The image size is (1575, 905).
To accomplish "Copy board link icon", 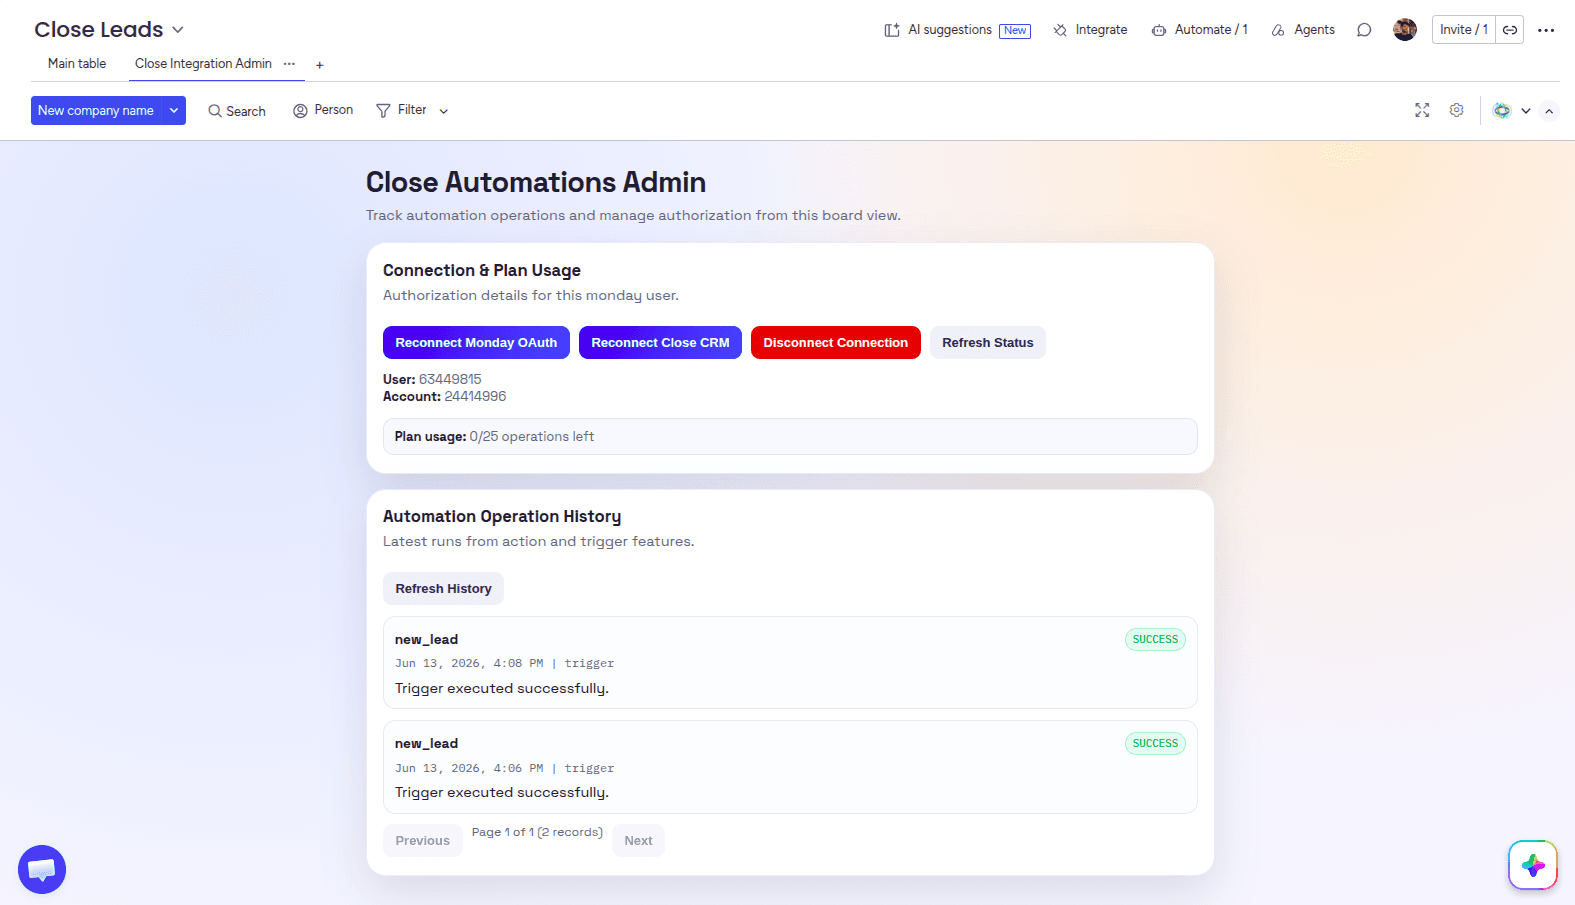I will click(x=1510, y=30).
